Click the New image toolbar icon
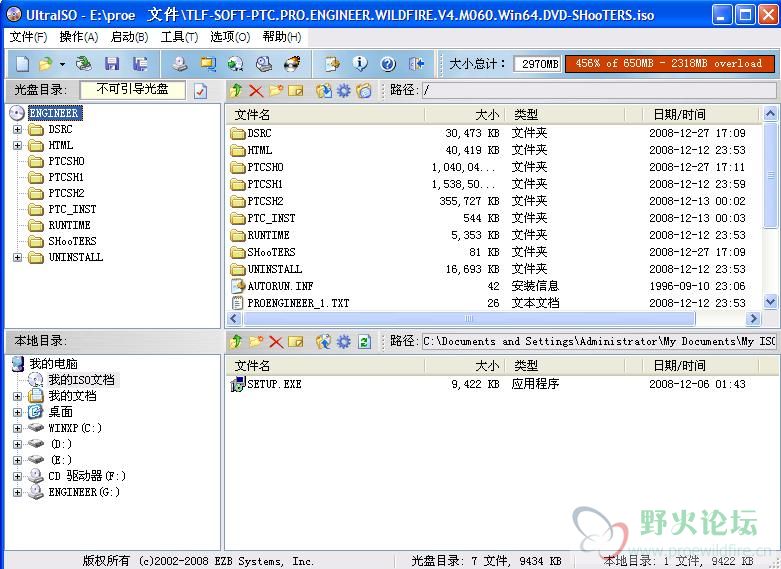The height and width of the screenshot is (569, 781). pyautogui.click(x=22, y=64)
